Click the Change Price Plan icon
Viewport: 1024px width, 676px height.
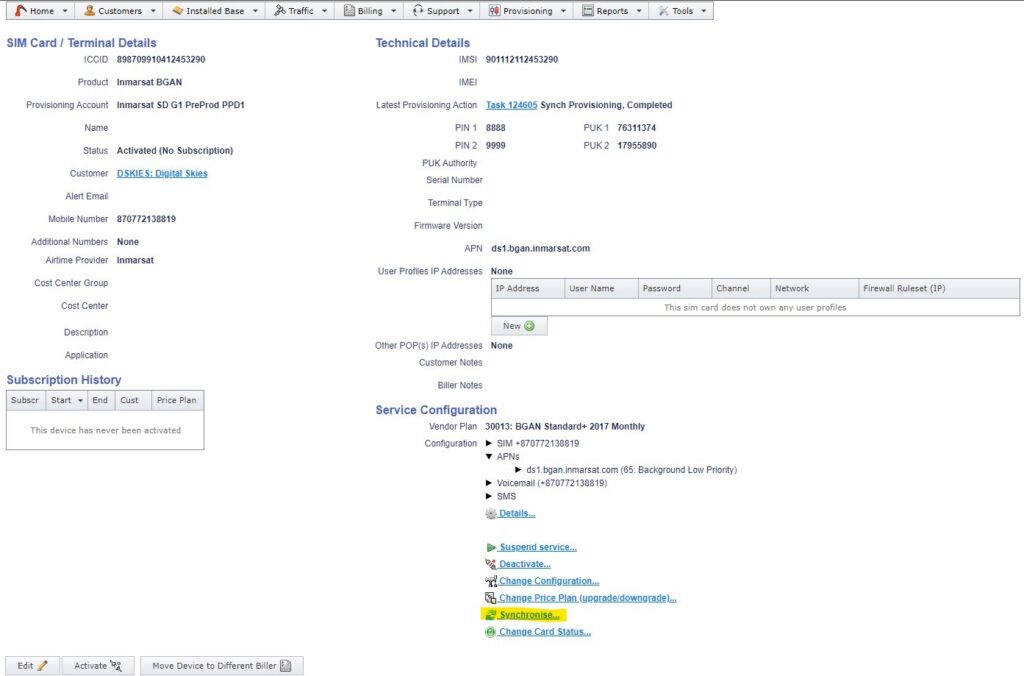(490, 598)
